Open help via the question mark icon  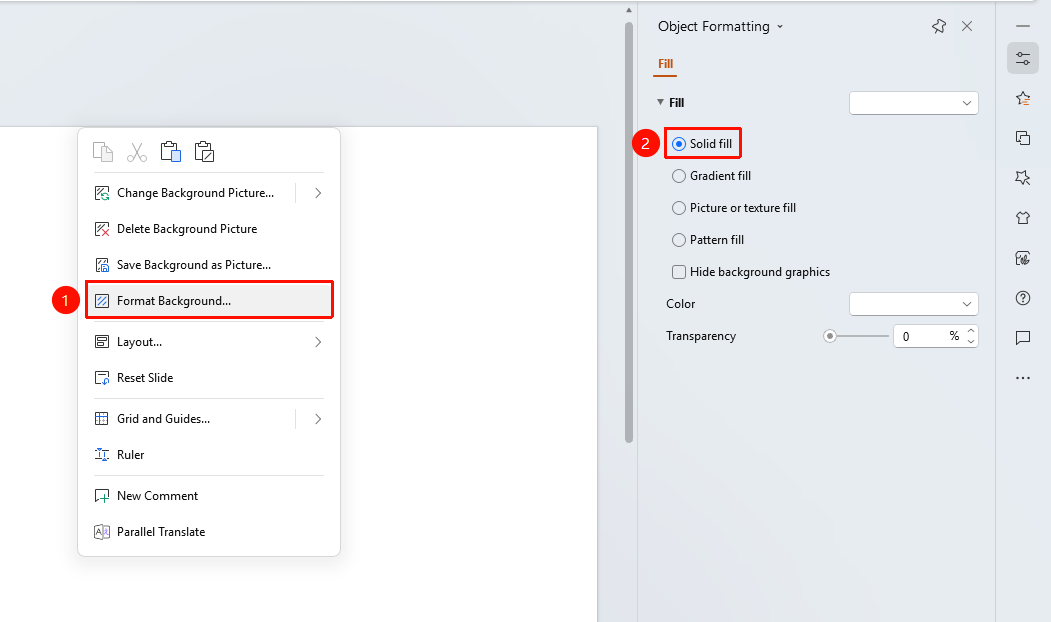(1023, 298)
